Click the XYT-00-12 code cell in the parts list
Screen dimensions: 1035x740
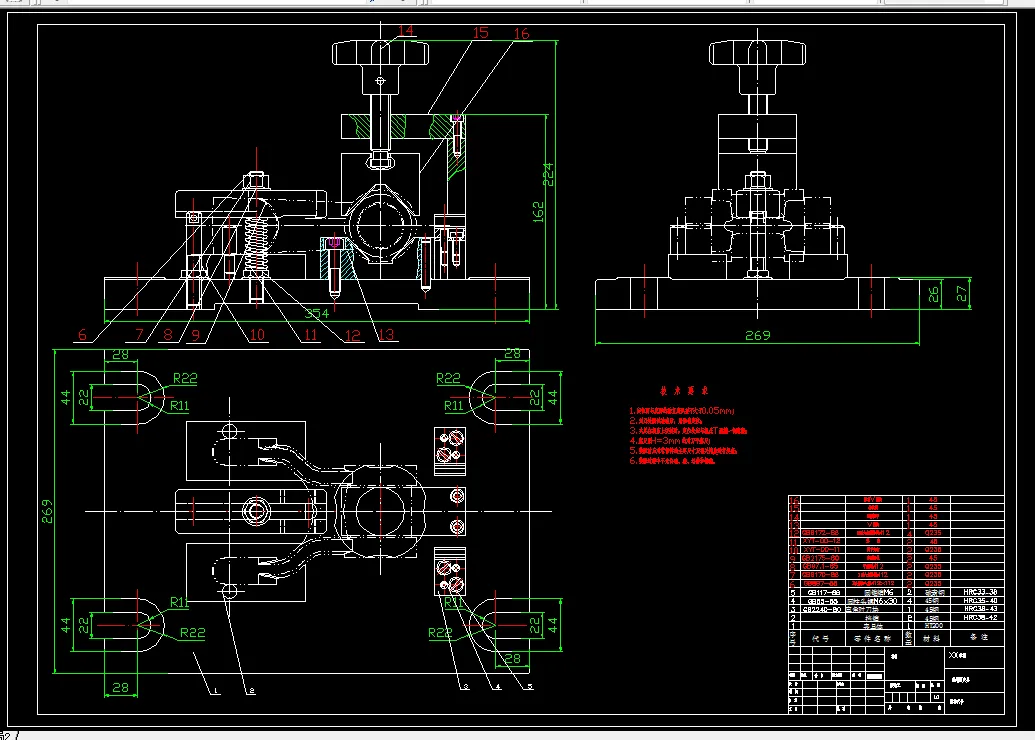(x=821, y=541)
